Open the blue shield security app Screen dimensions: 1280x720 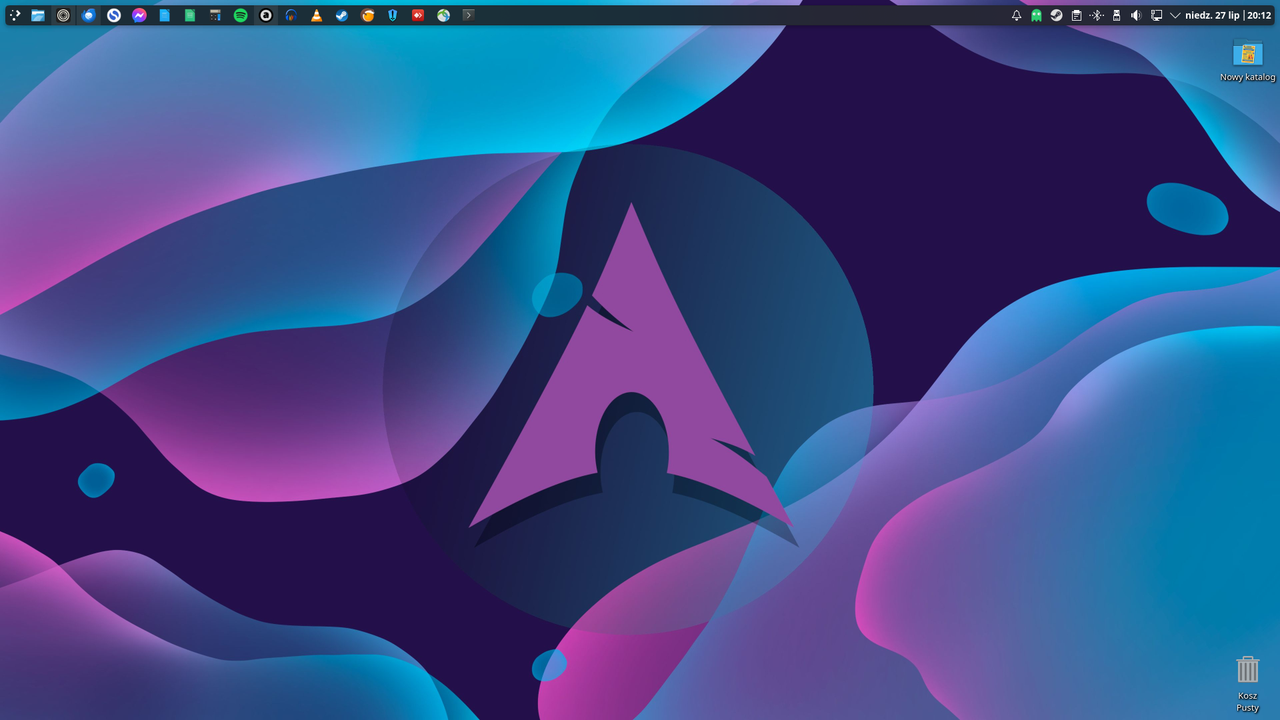393,15
